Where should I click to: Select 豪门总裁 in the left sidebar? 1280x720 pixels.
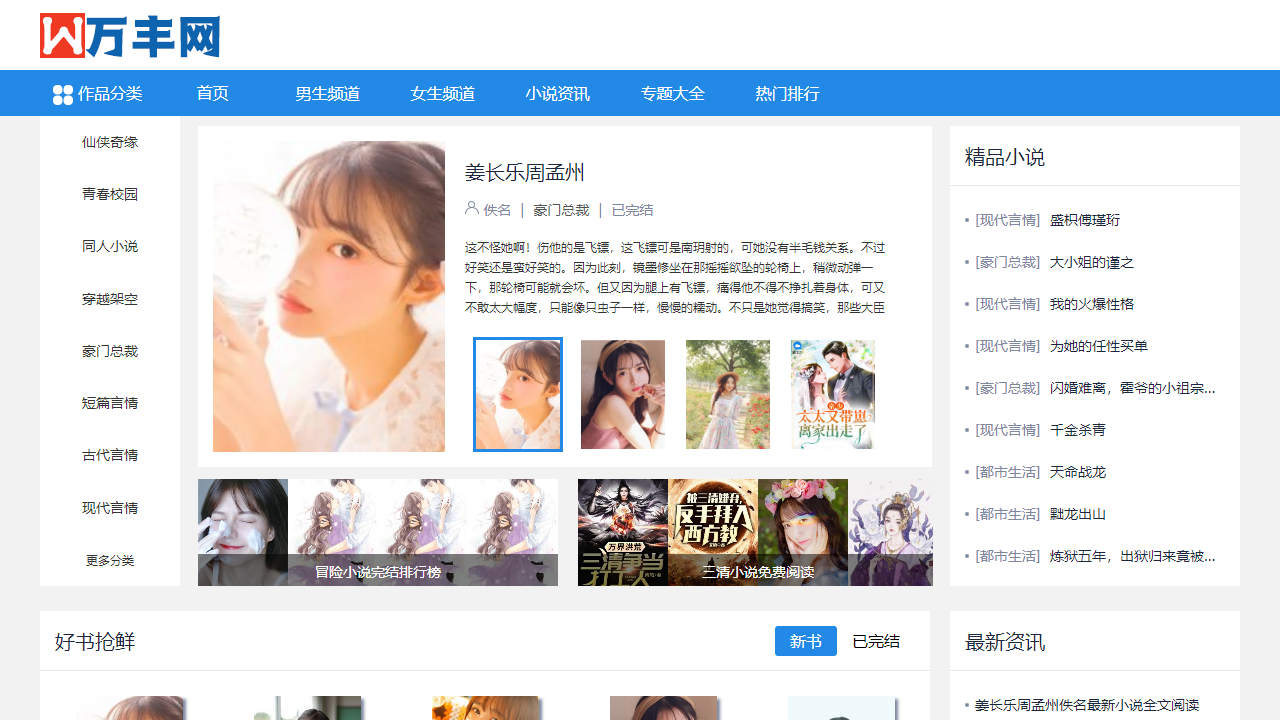click(x=110, y=351)
